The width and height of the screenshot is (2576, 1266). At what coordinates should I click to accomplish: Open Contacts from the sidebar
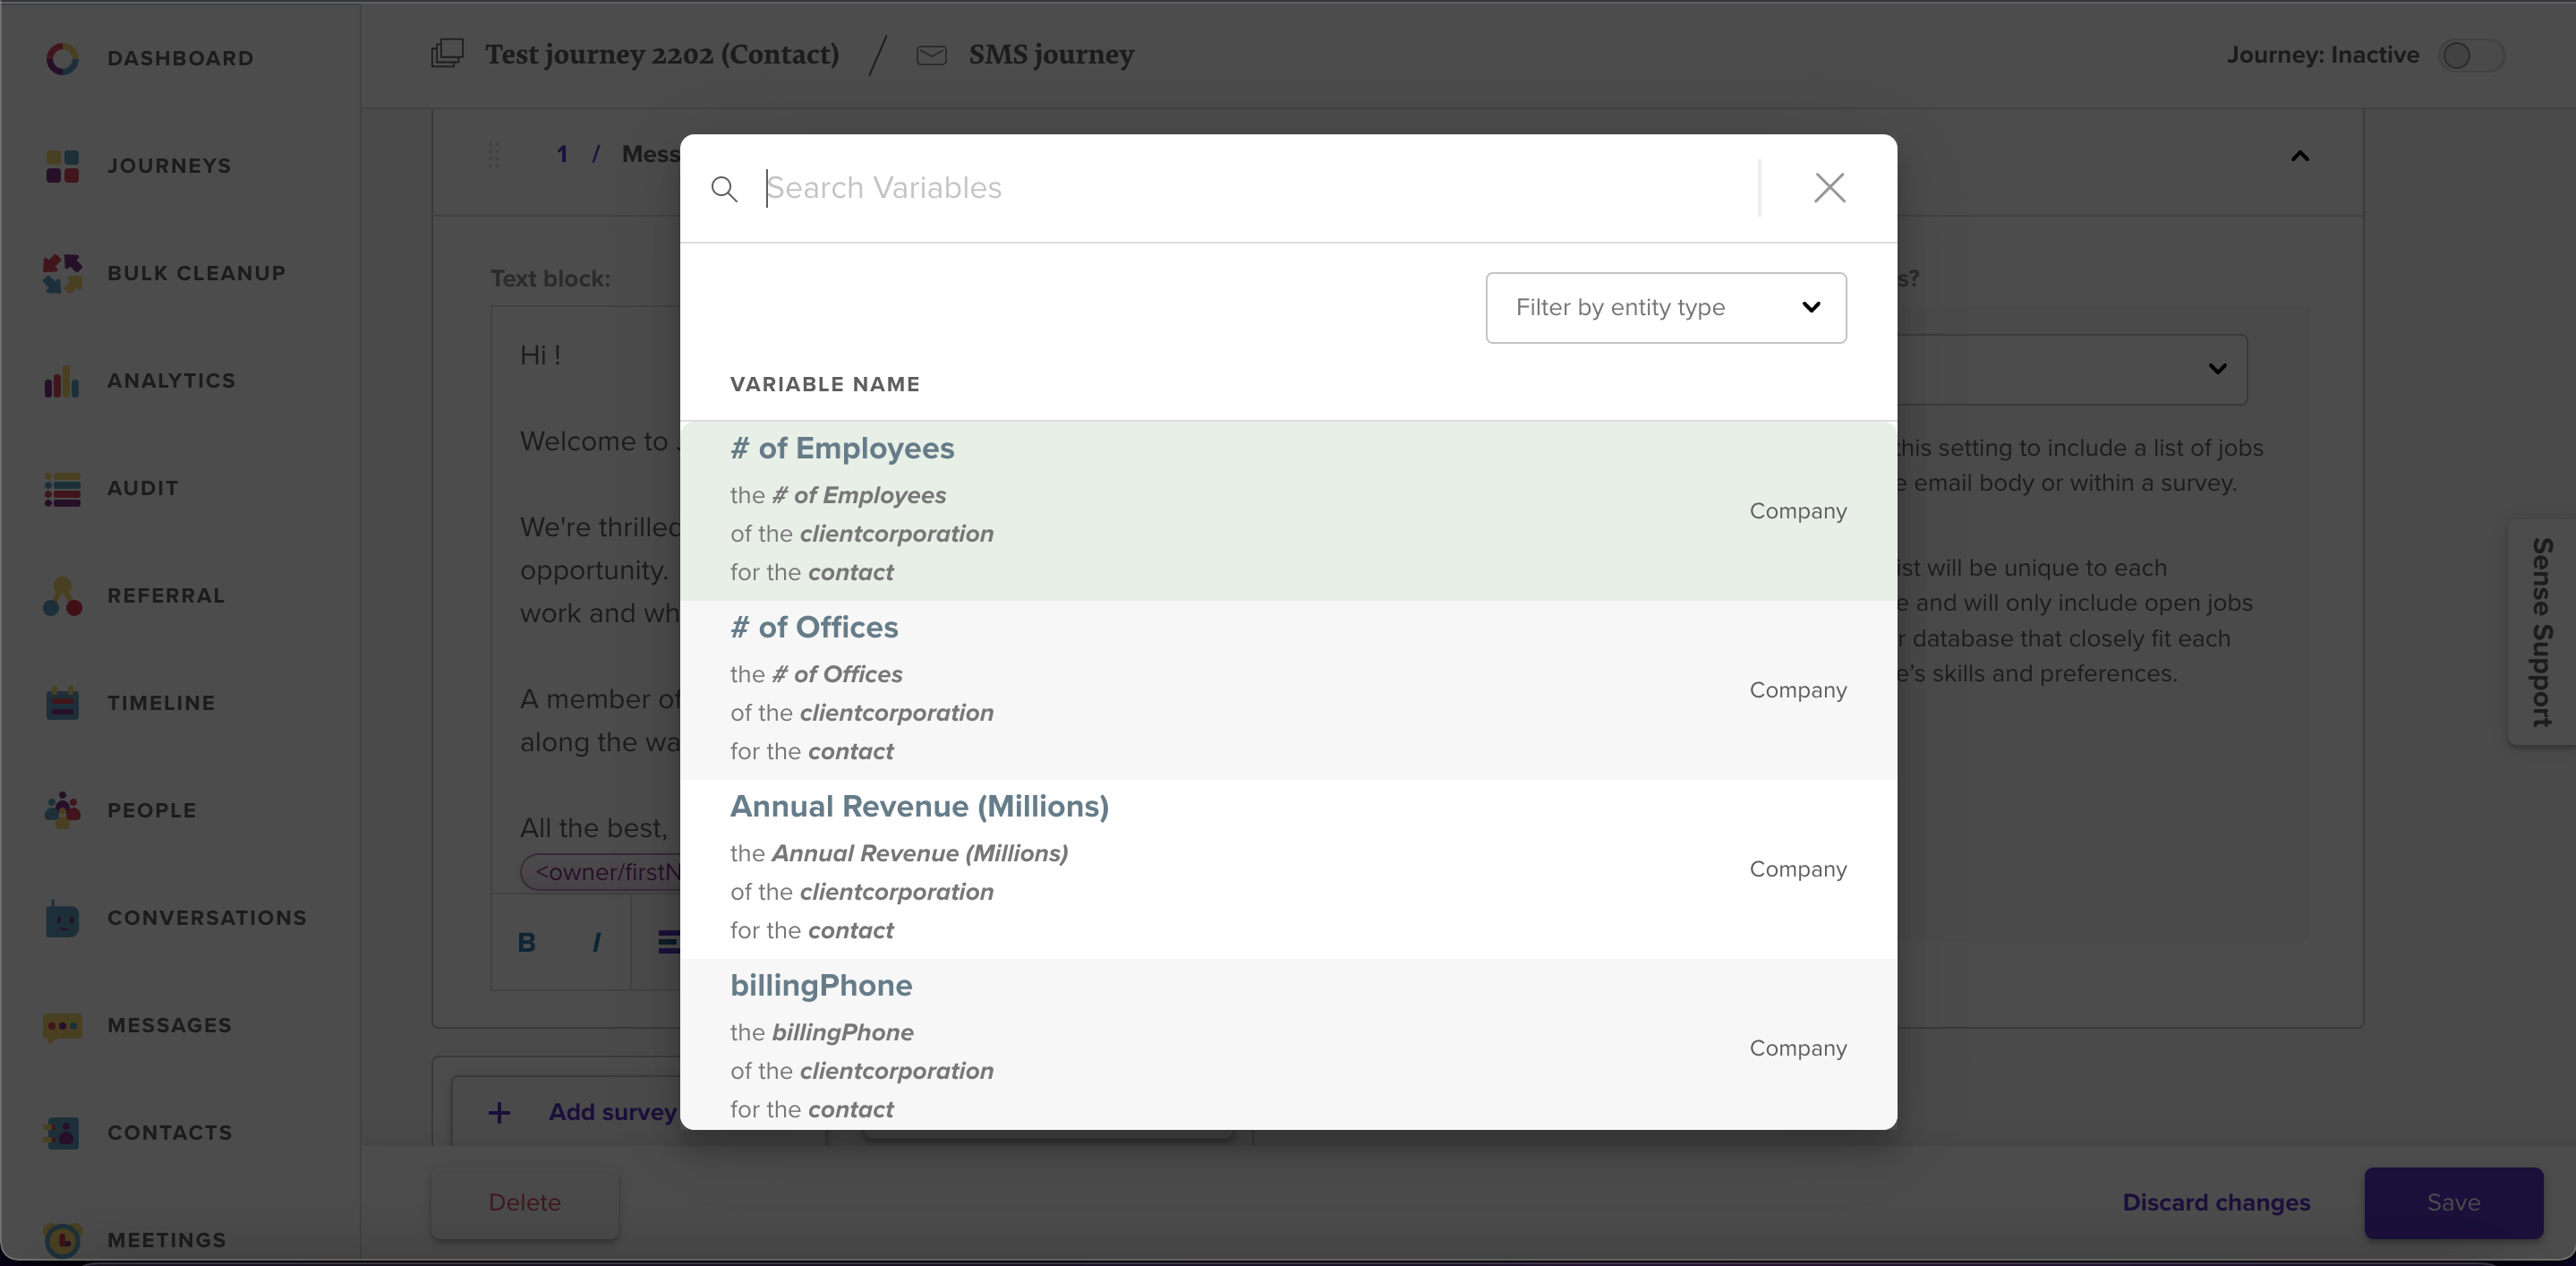point(168,1132)
